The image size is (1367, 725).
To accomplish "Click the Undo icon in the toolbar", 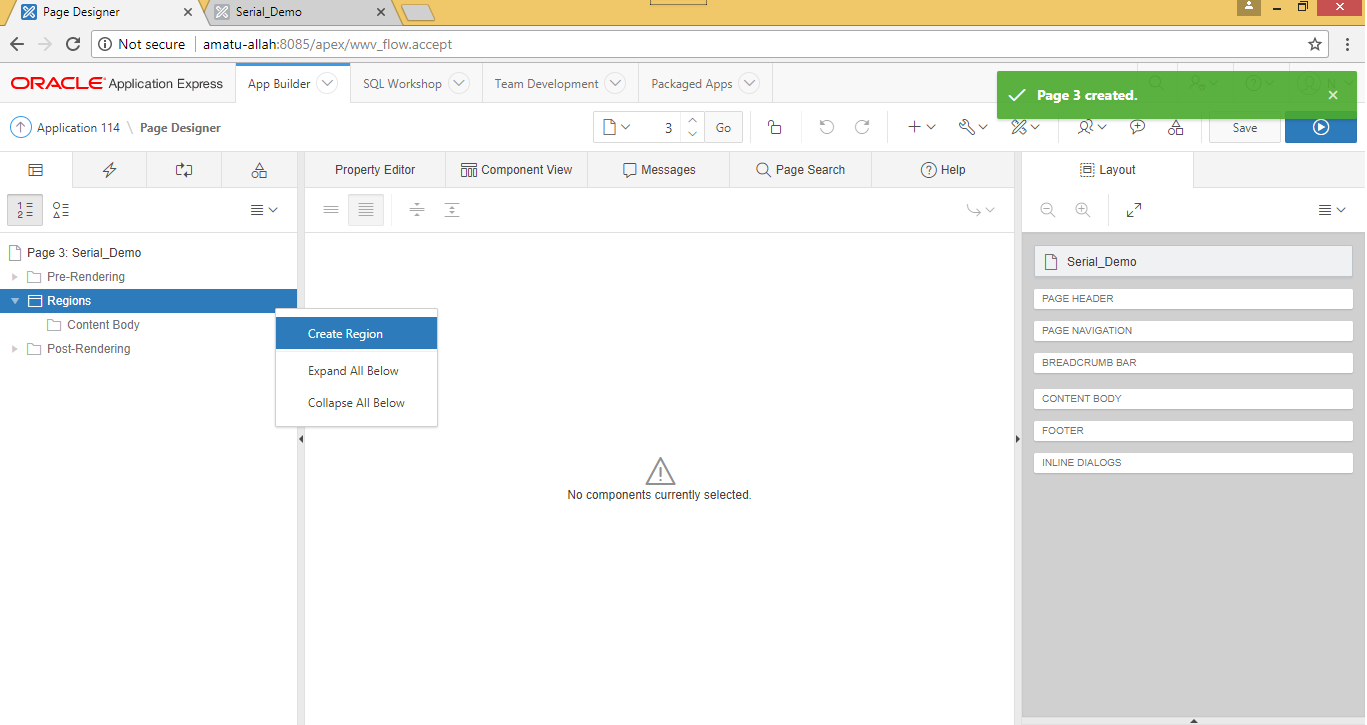I will (x=825, y=126).
